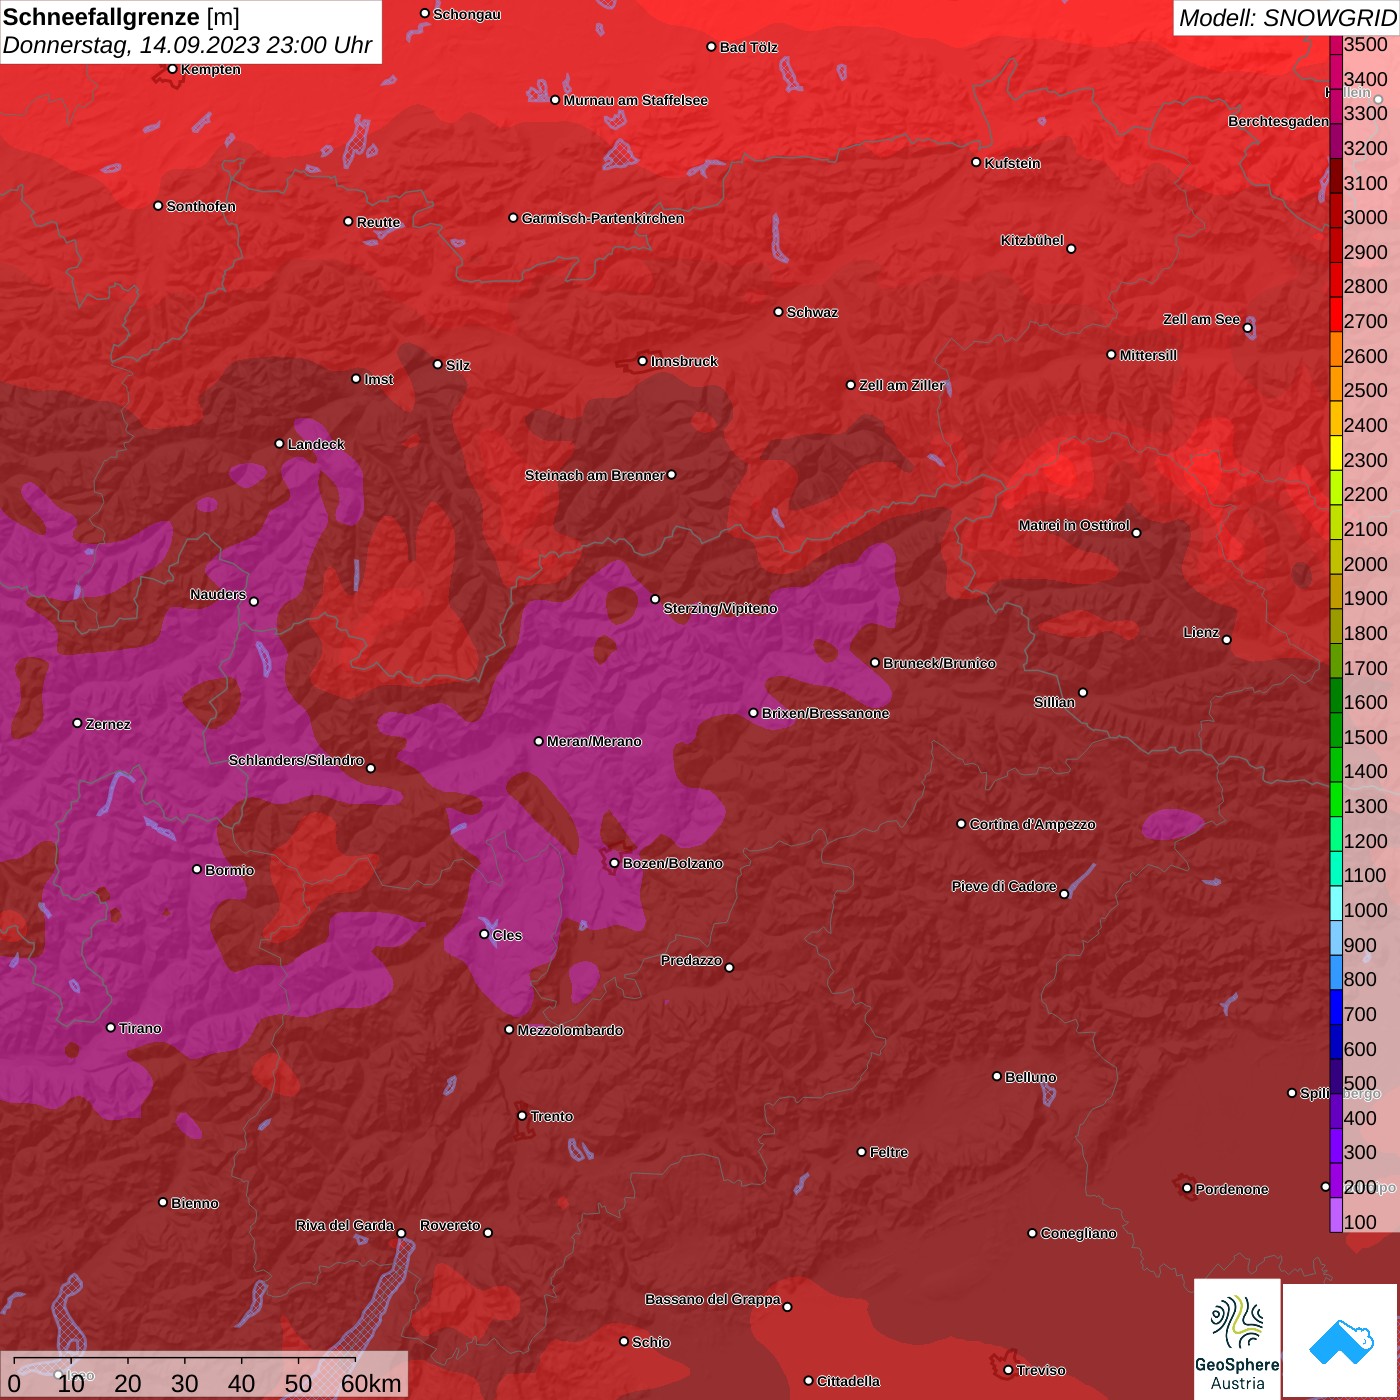Select the 100 m violet legend swatch
The width and height of the screenshot is (1400, 1400).
coord(1336,1214)
